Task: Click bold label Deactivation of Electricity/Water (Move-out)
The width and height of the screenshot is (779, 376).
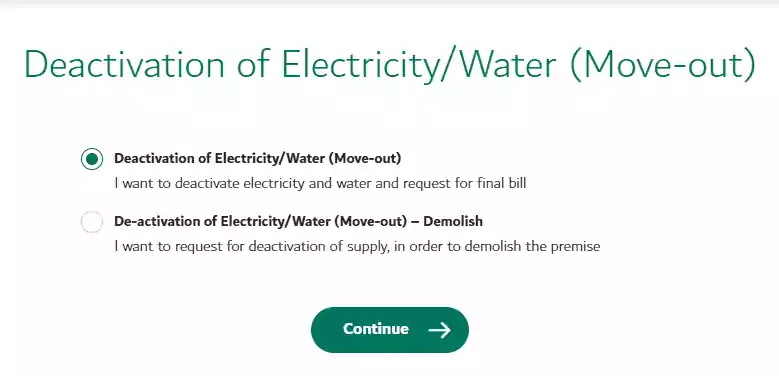Action: coord(257,158)
